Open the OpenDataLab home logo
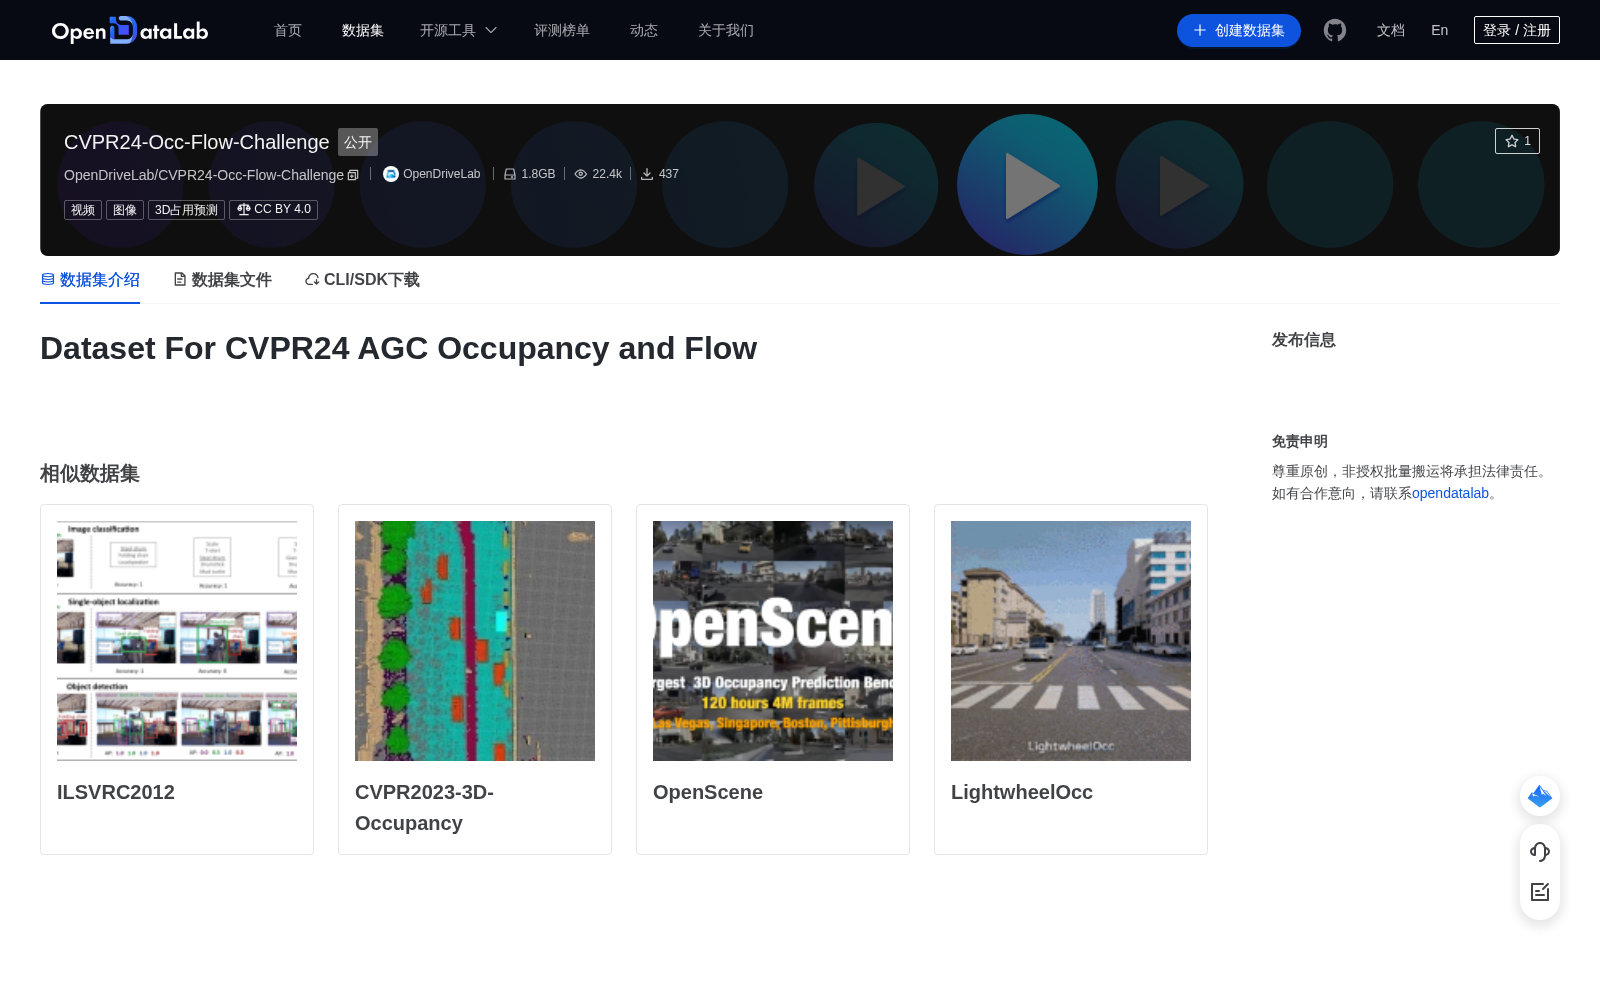Image resolution: width=1600 pixels, height=1000 pixels. click(x=130, y=30)
